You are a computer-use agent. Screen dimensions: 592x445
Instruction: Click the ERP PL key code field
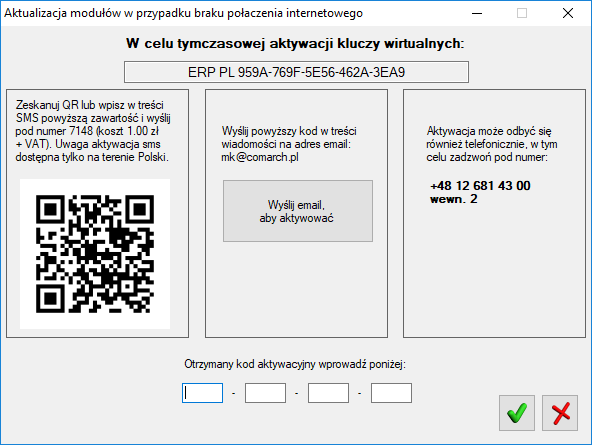pos(296,72)
